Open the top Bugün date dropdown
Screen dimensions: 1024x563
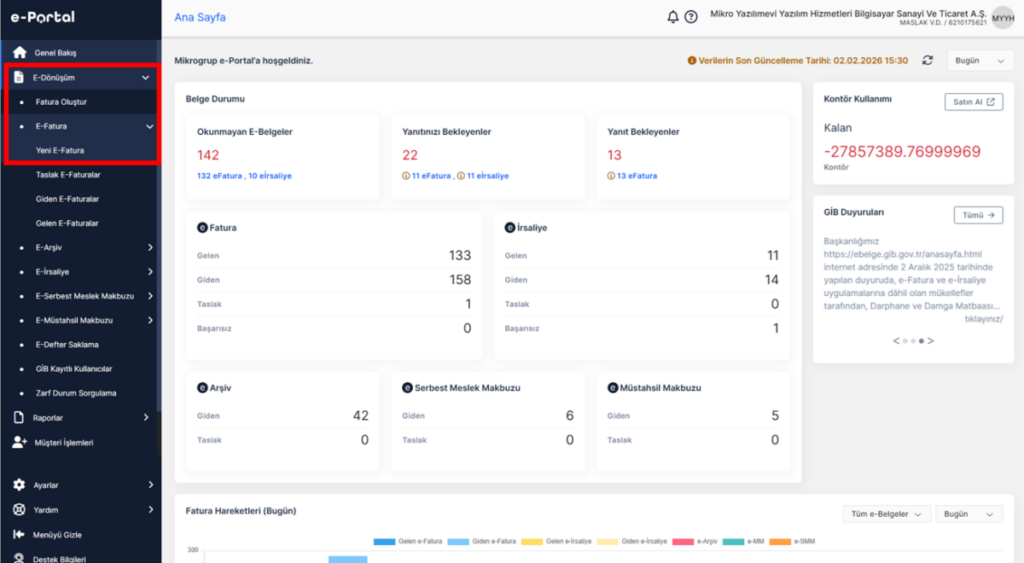pos(979,61)
